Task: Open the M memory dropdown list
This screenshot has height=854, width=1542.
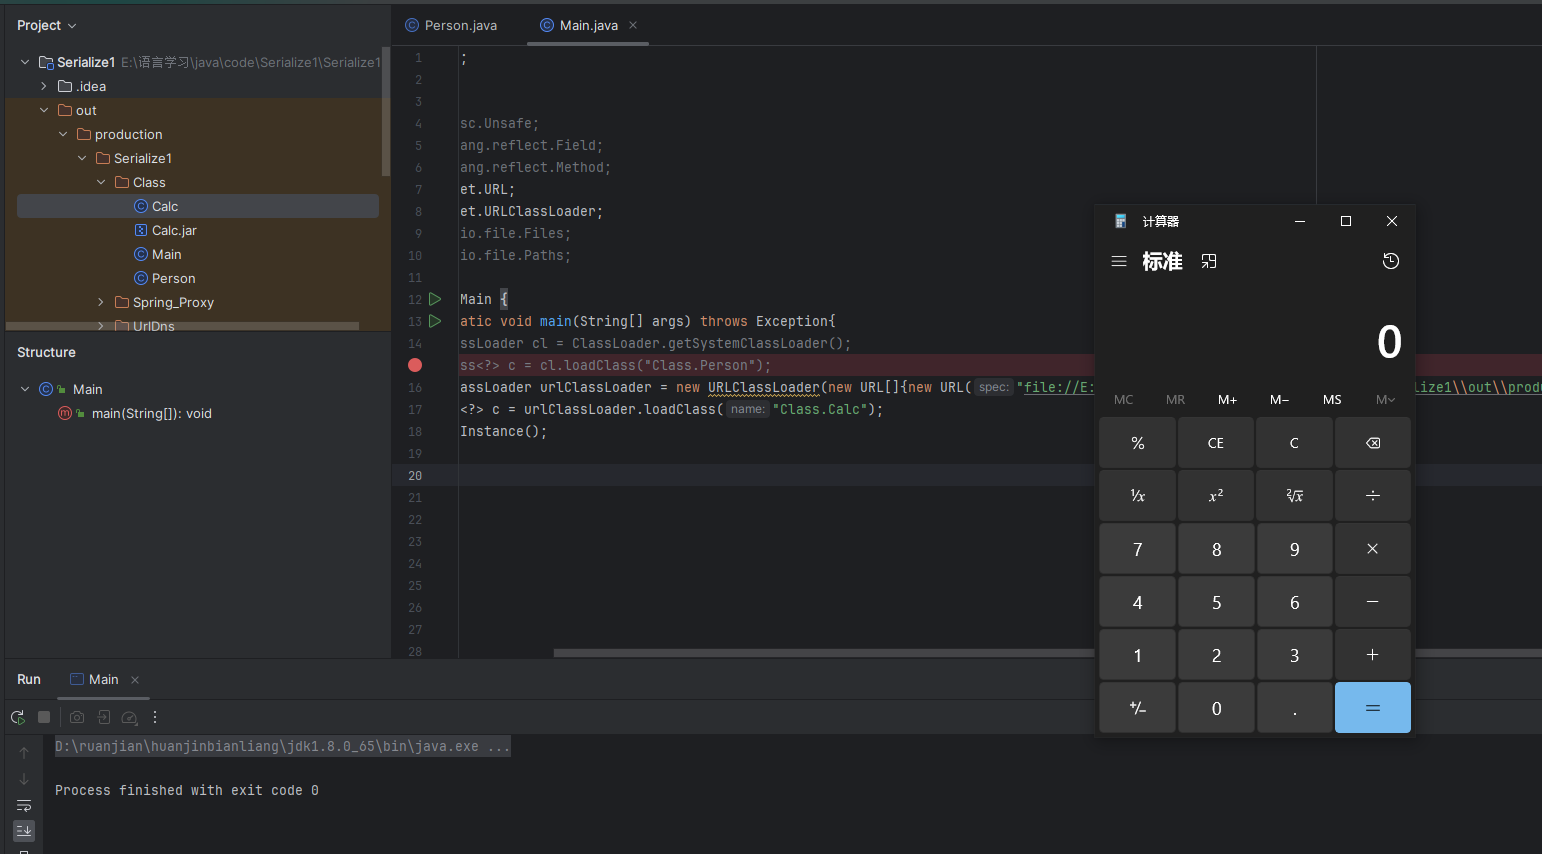Action: (1385, 399)
